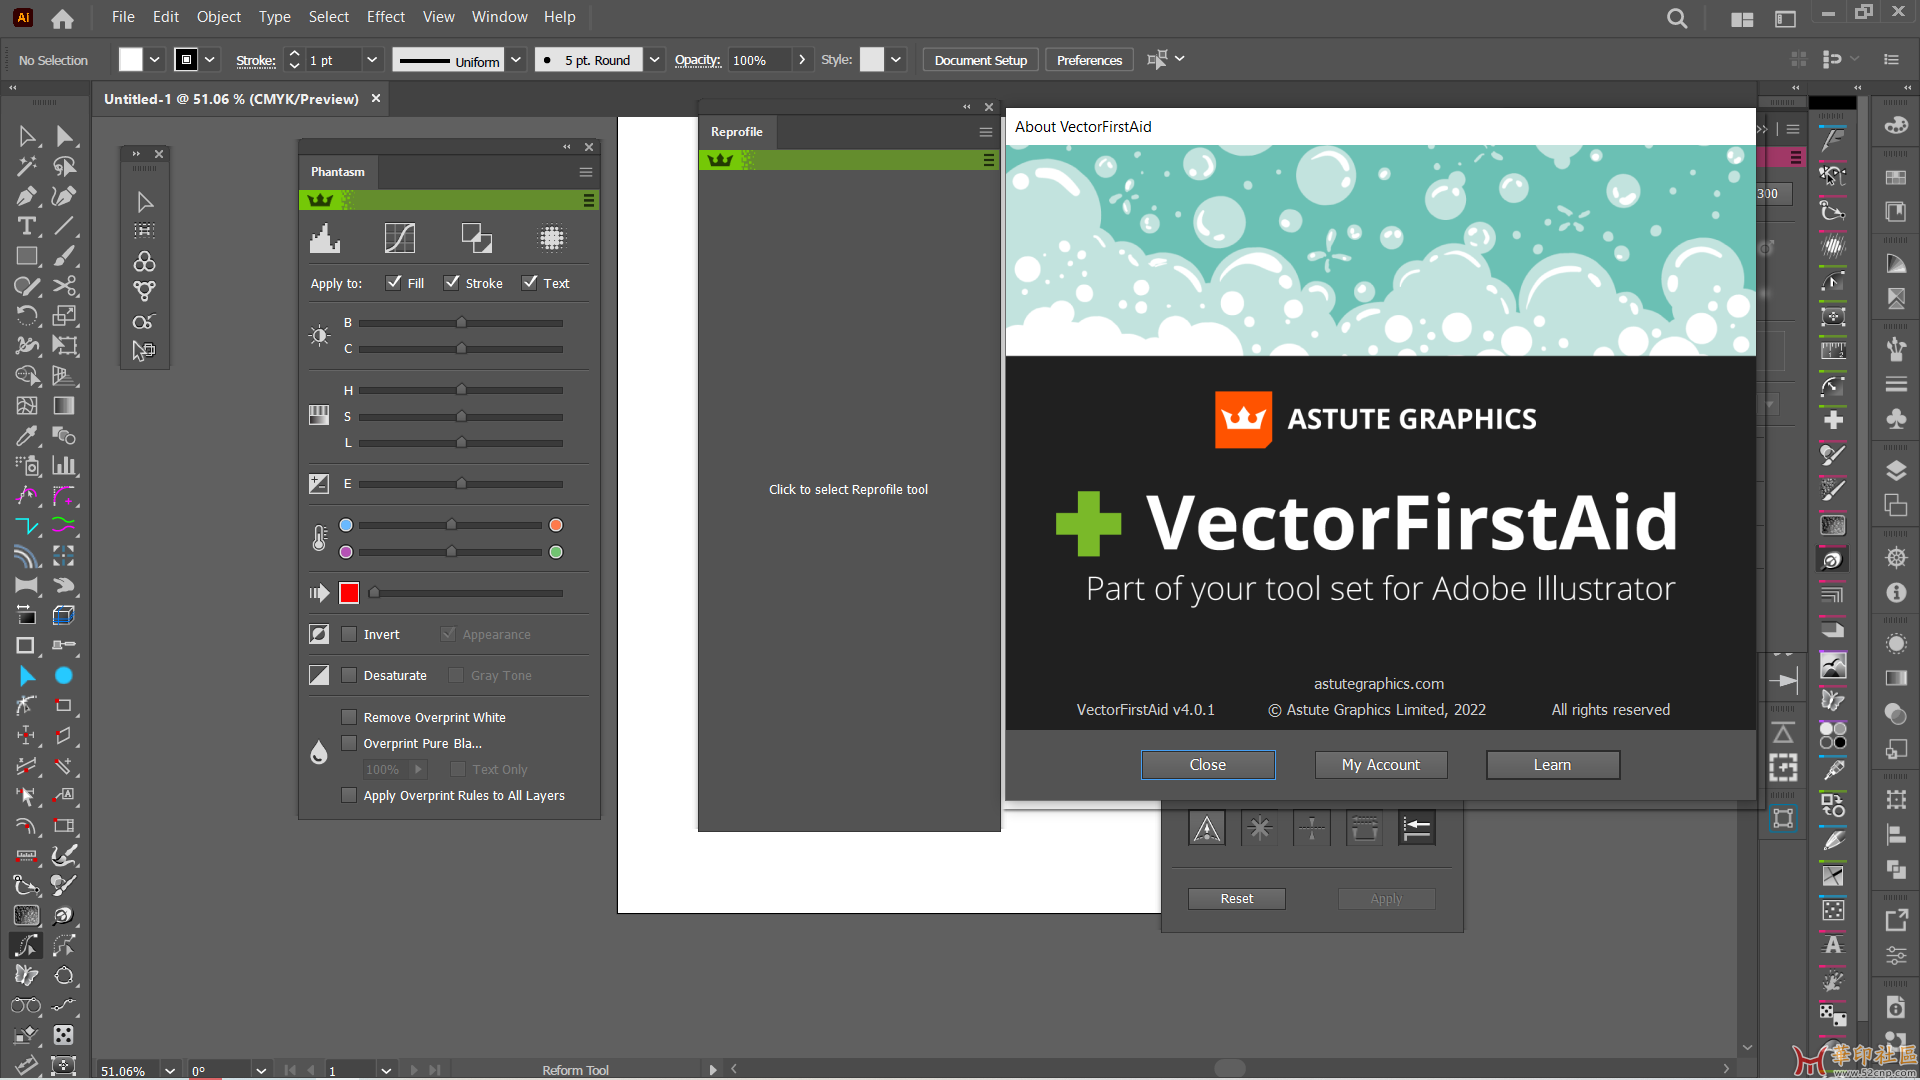1920x1080 pixels.
Task: Open the Style dropdown arrow
Action: coord(896,60)
